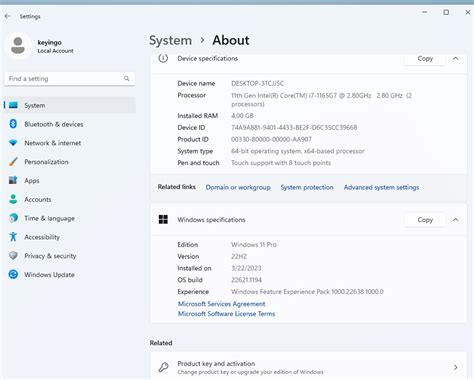The image size is (474, 380).
Task: Copy the Windows specifications
Action: pyautogui.click(x=425, y=220)
